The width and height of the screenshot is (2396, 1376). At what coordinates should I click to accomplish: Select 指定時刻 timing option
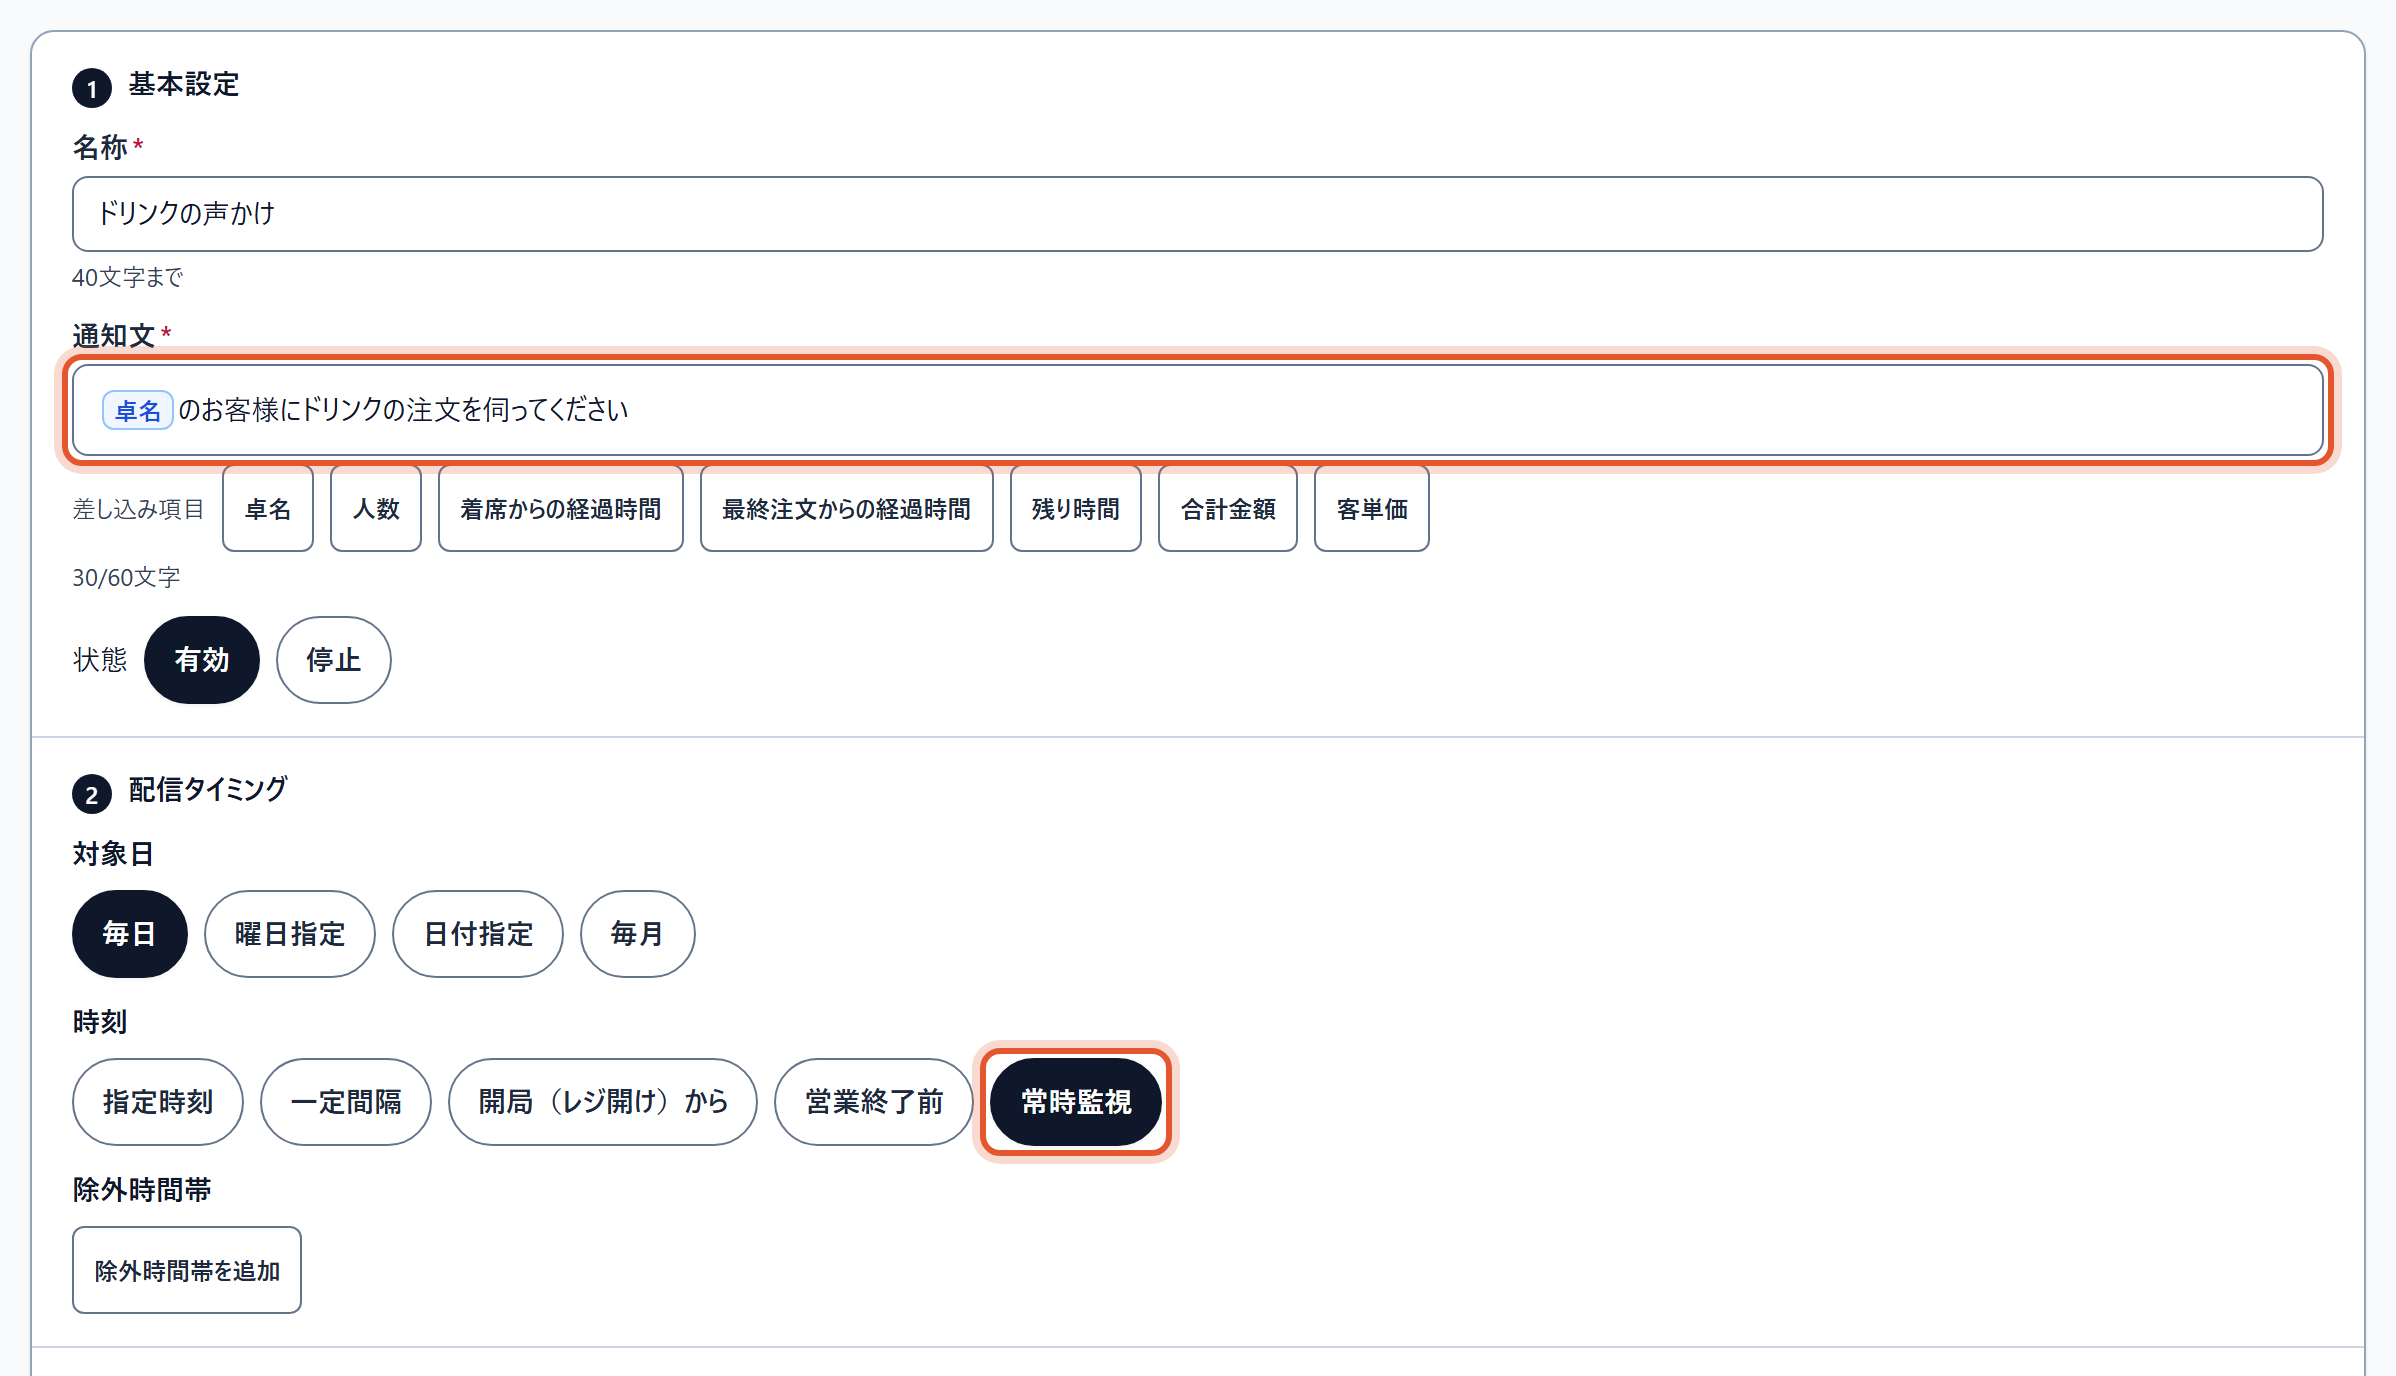pos(158,1102)
